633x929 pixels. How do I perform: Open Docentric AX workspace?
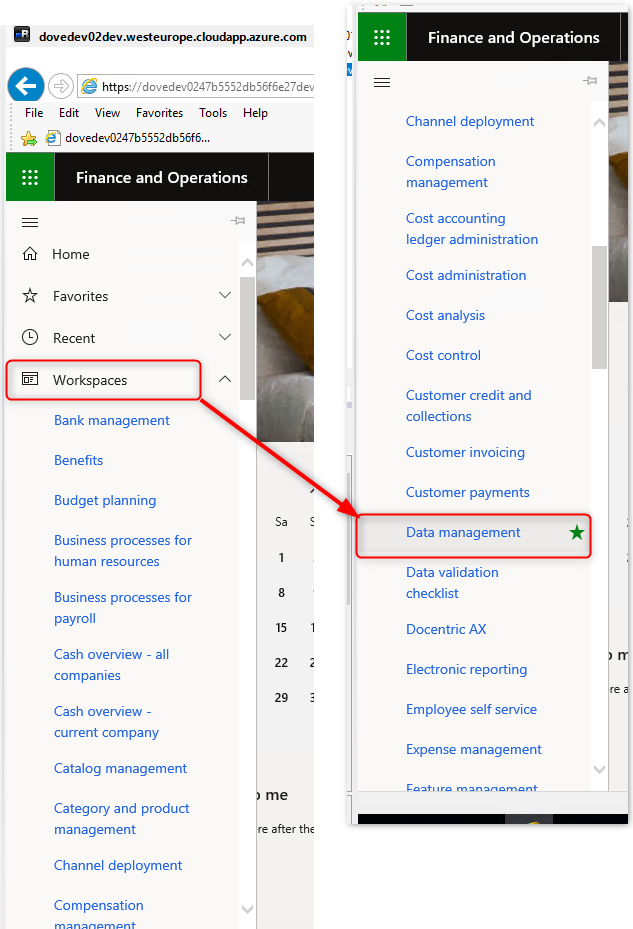pos(446,629)
